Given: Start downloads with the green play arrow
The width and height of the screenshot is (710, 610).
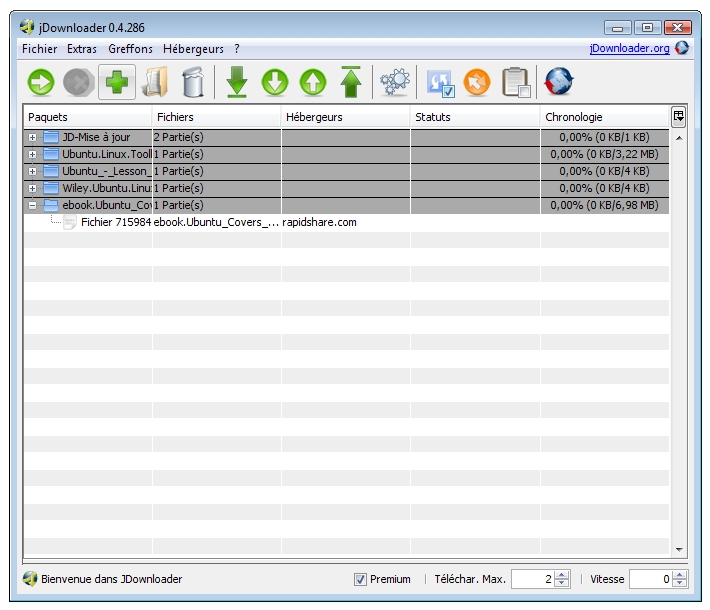Looking at the screenshot, I should tap(41, 82).
